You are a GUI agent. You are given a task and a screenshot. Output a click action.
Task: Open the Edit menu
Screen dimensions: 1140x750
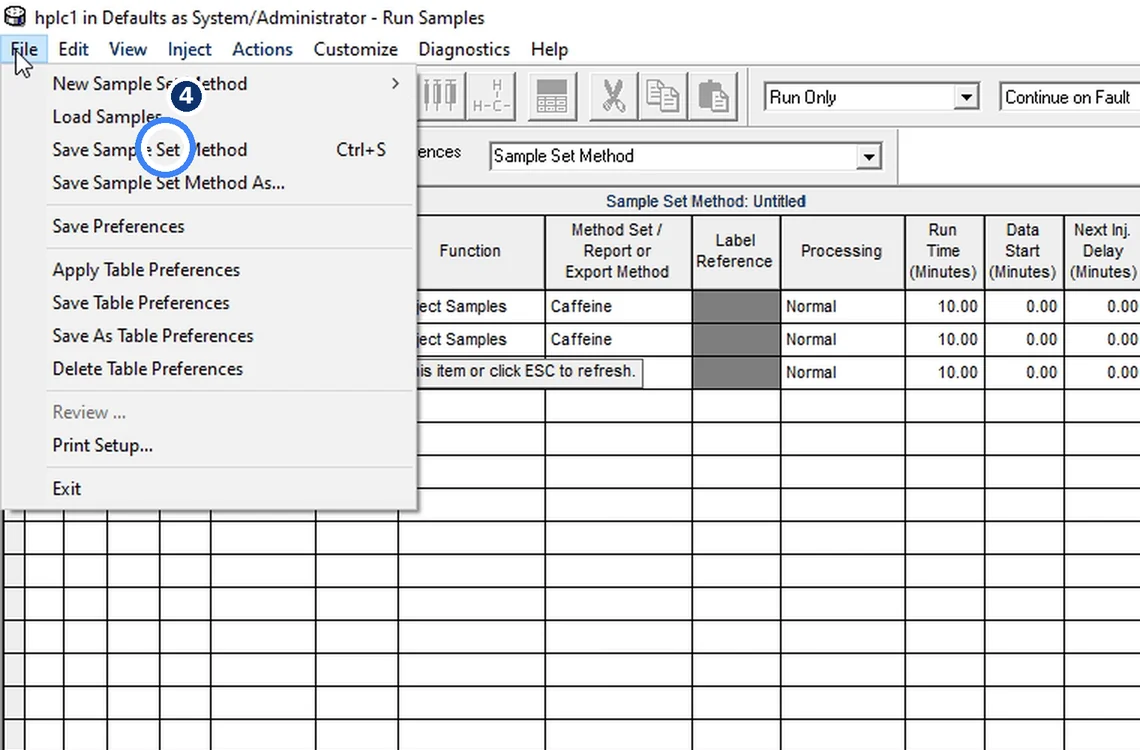(73, 49)
